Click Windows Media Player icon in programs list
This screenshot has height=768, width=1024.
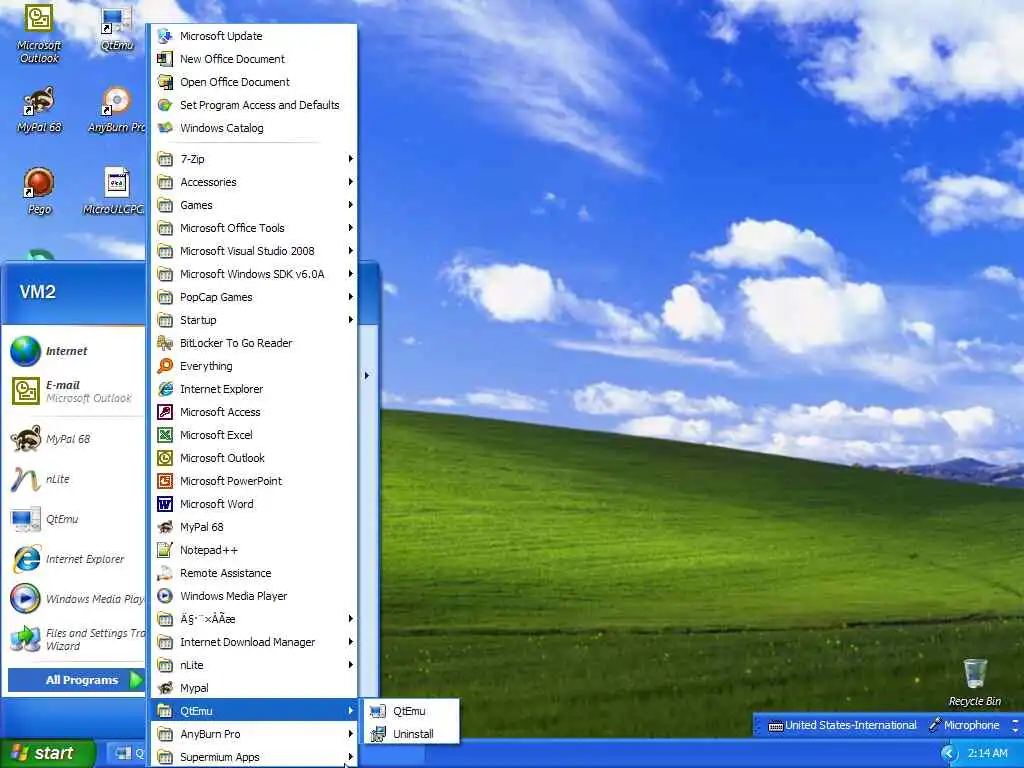click(165, 596)
